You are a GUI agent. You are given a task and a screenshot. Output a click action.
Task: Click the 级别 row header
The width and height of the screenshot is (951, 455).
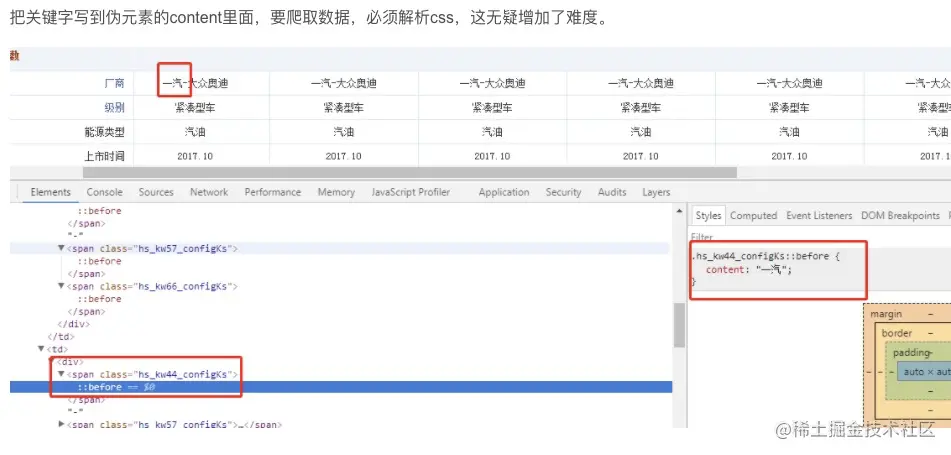click(x=114, y=107)
